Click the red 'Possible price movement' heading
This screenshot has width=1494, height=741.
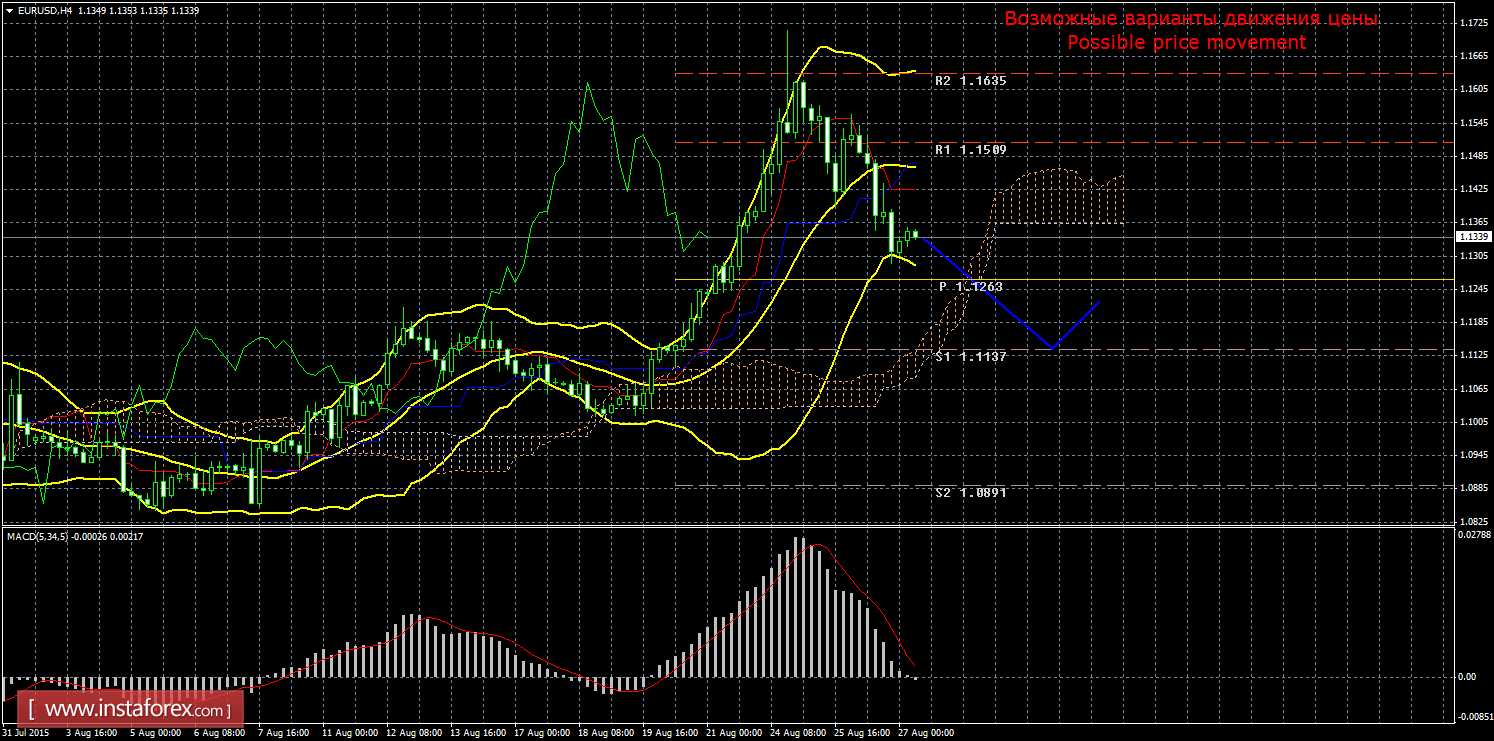click(x=1186, y=43)
